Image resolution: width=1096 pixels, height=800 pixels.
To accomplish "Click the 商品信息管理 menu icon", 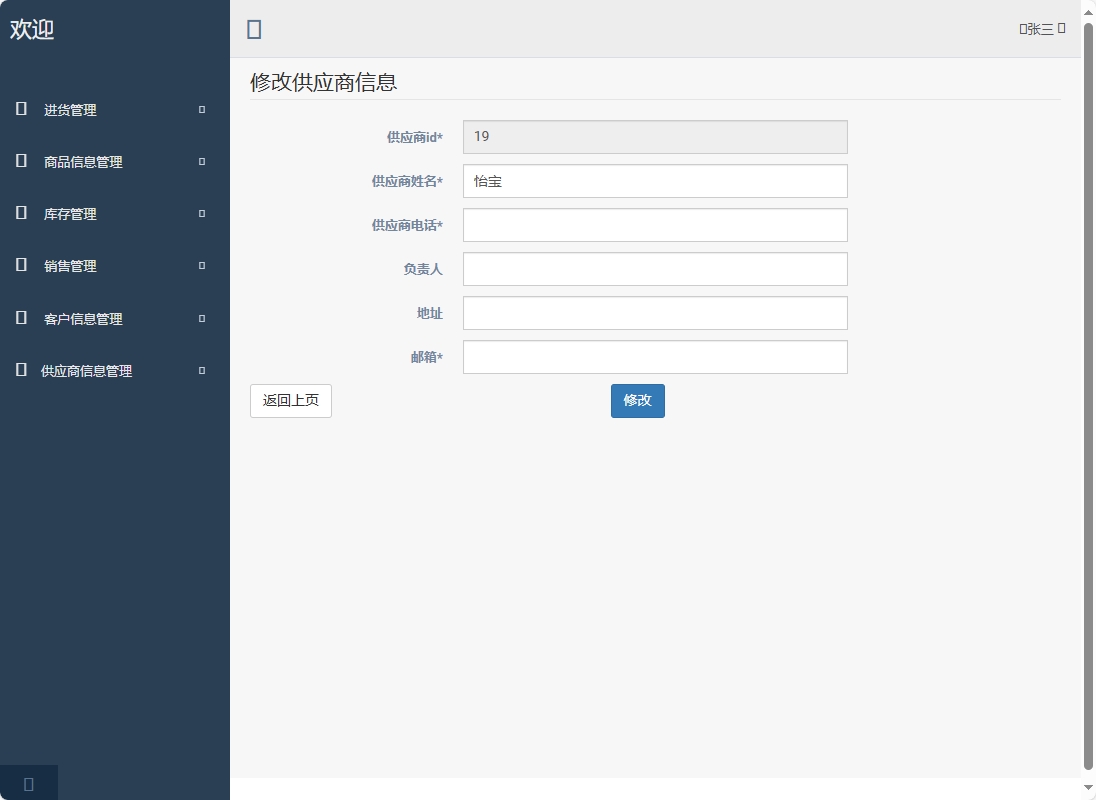I will coord(21,161).
